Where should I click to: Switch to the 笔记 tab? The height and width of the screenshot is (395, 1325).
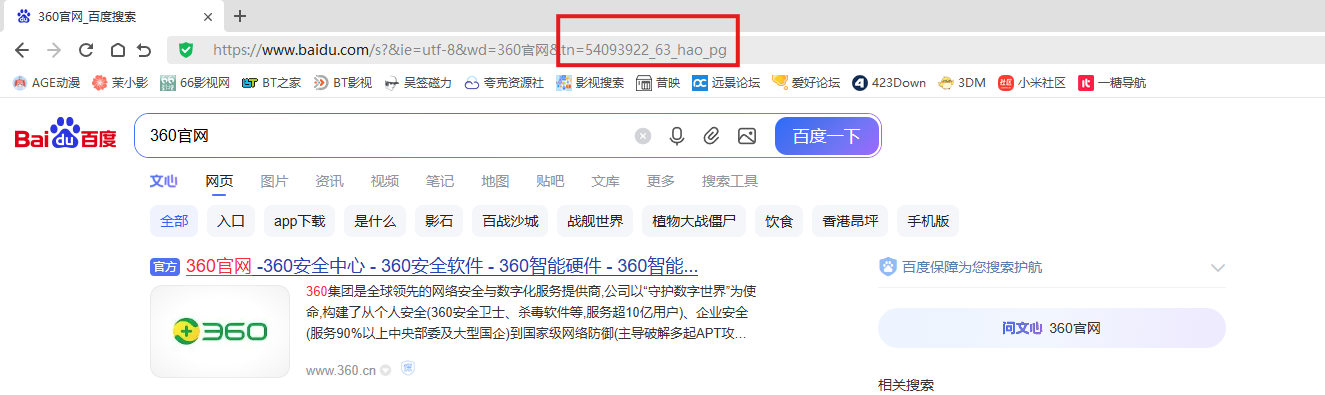439,181
